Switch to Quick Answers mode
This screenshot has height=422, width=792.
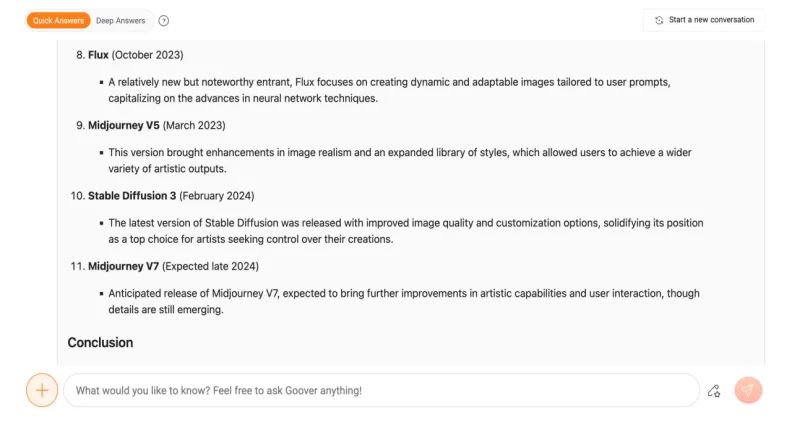[x=59, y=21]
